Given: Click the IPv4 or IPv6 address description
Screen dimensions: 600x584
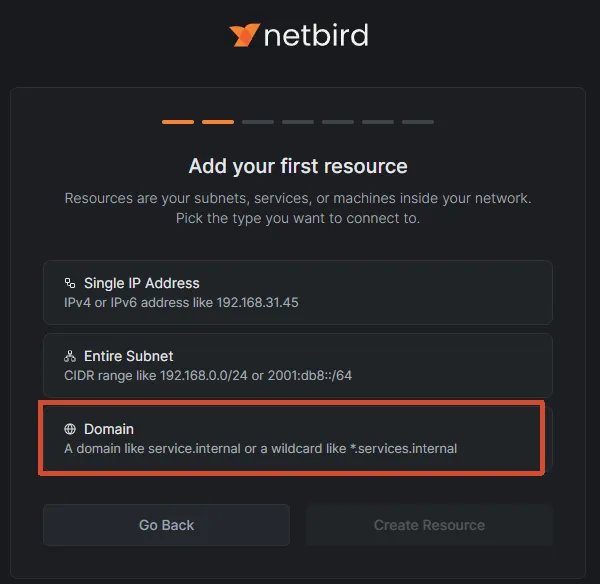Looking at the screenshot, I should [x=181, y=303].
